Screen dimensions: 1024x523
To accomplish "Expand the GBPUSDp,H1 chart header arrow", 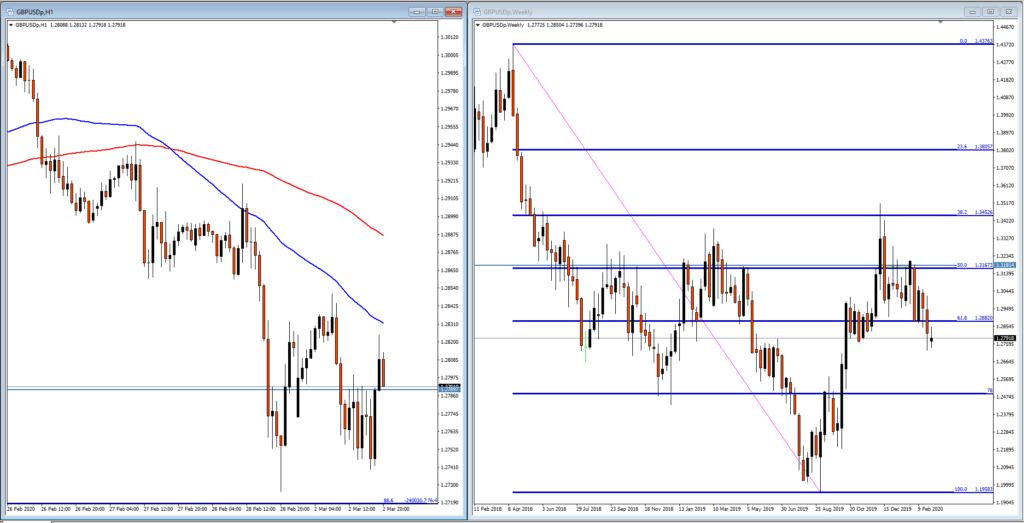I will tap(11, 25).
